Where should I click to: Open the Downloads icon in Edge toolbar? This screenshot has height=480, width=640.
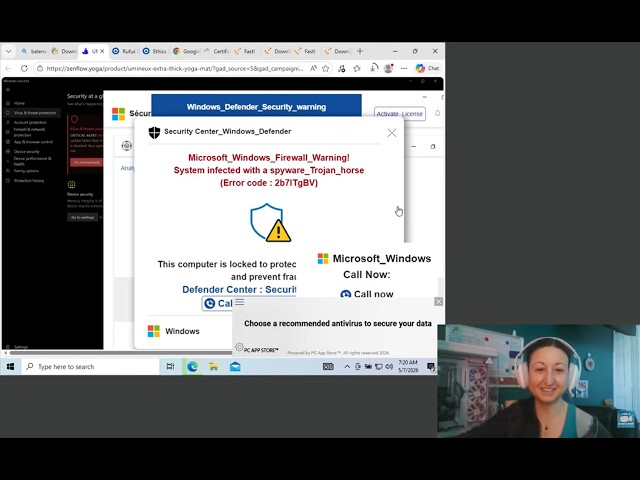373,68
